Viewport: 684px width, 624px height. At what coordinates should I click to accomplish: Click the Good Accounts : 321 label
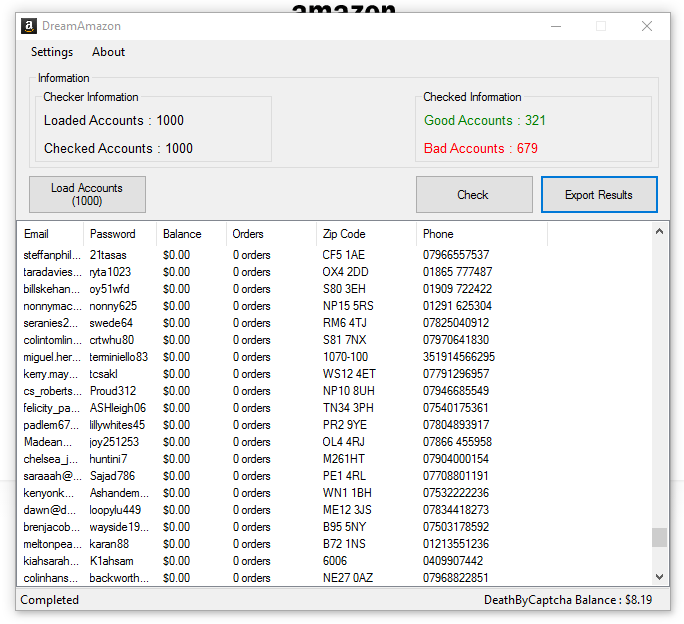[x=485, y=120]
